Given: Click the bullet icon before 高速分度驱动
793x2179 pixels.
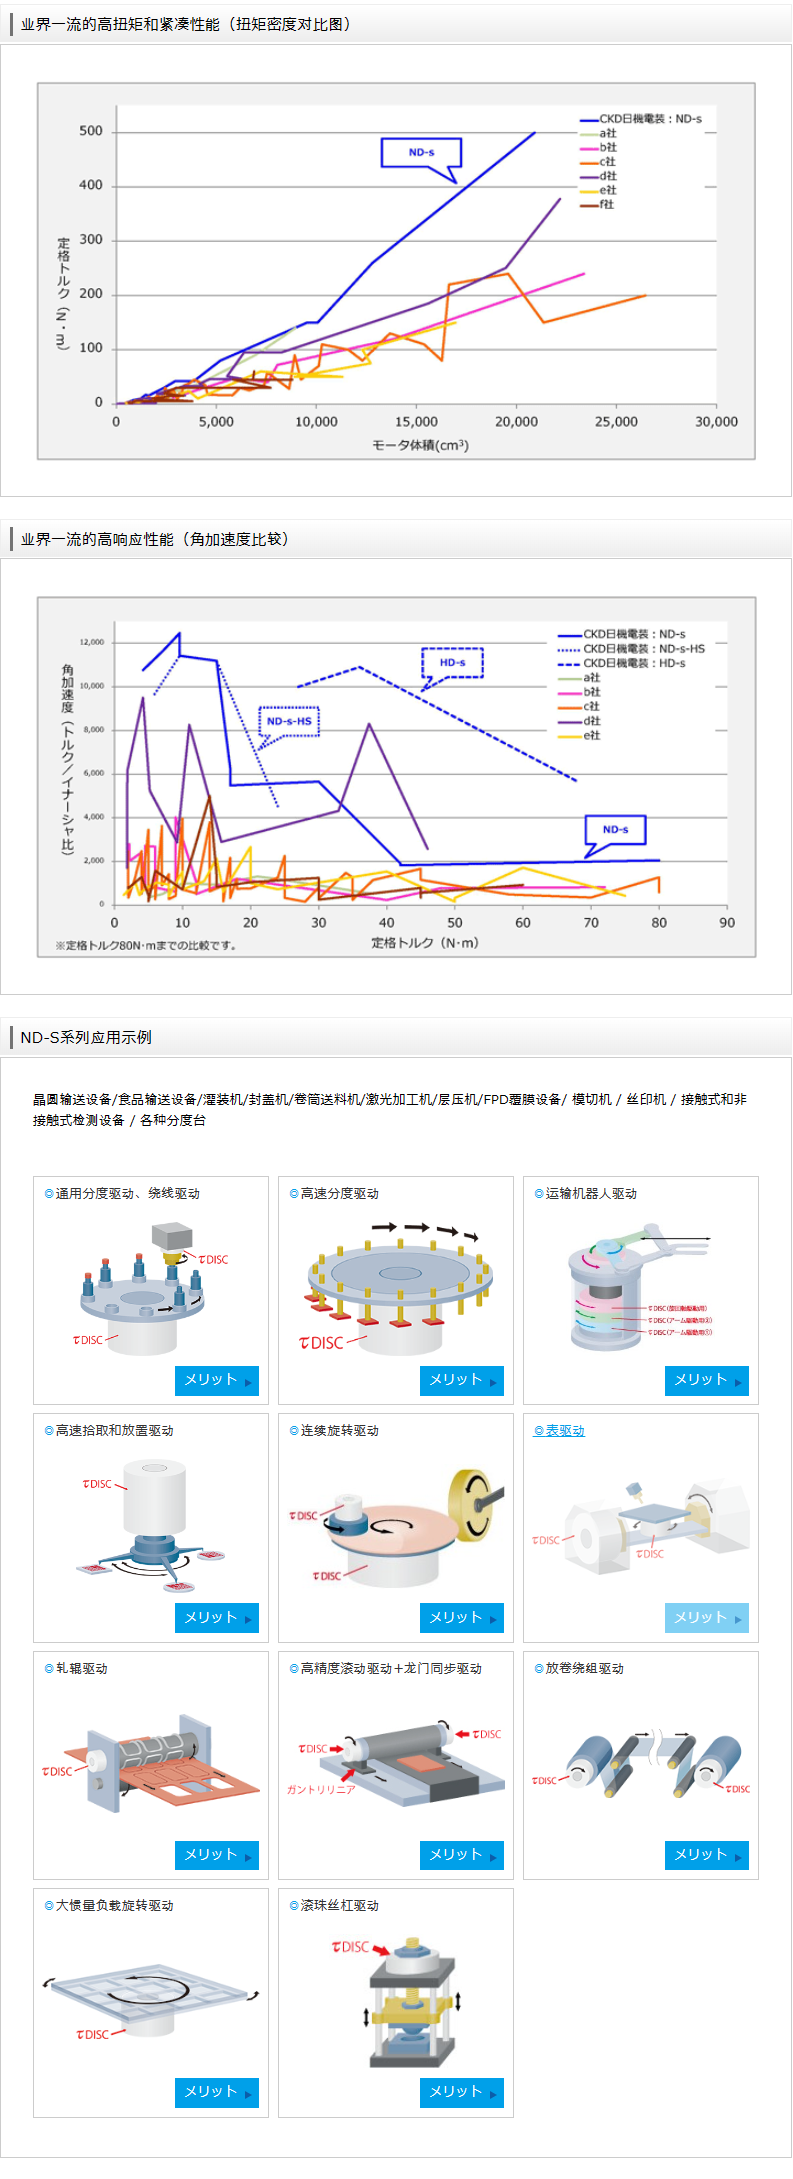Looking at the screenshot, I should coord(294,1194).
